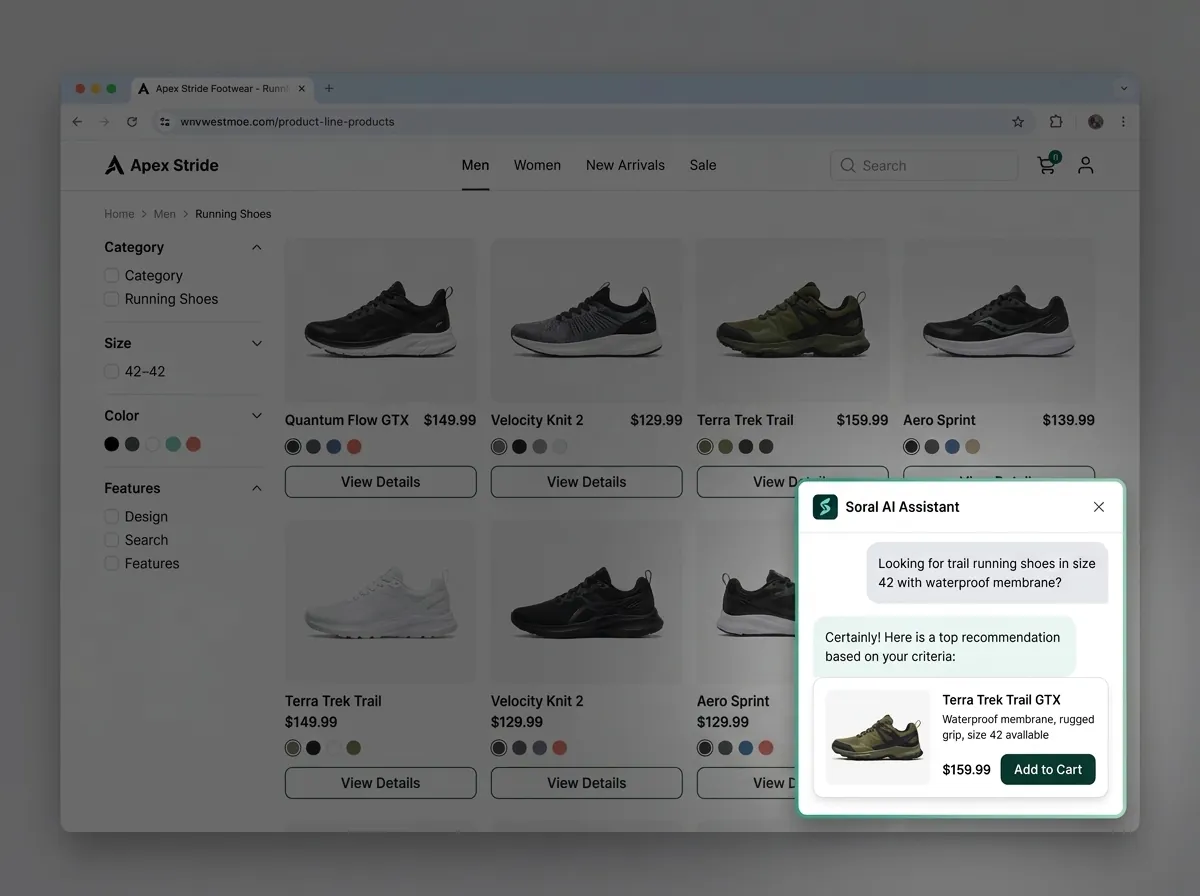Click the tab list chevron in browser
The height and width of the screenshot is (896, 1200).
coord(1124,89)
